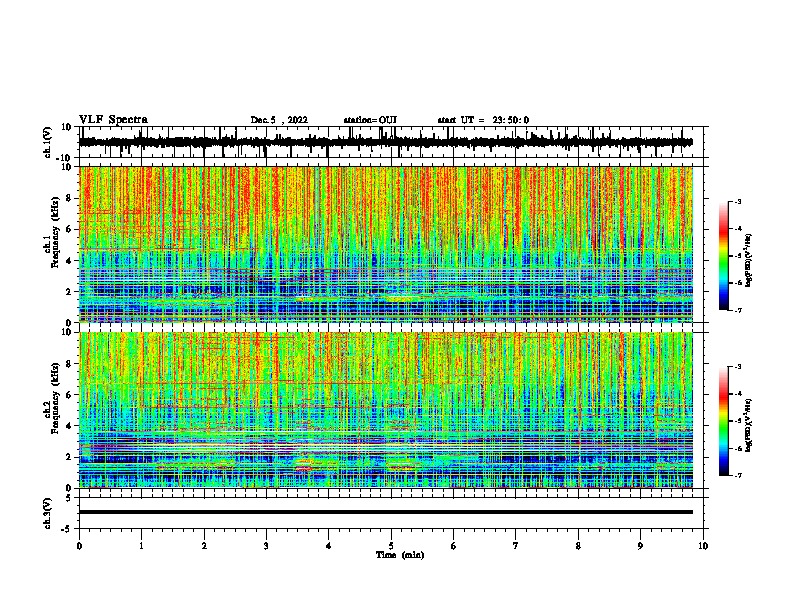
Task: Click the "-3" tick on ch.1 colorbar
Action: (x=737, y=201)
